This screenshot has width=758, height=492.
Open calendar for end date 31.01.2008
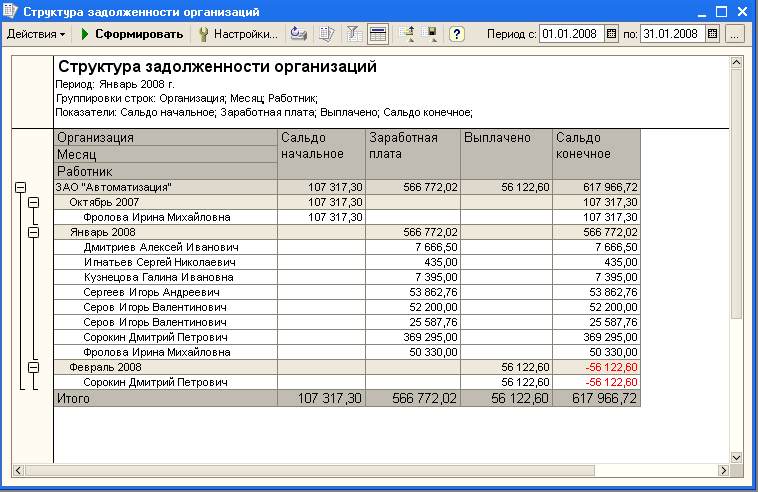[x=712, y=34]
